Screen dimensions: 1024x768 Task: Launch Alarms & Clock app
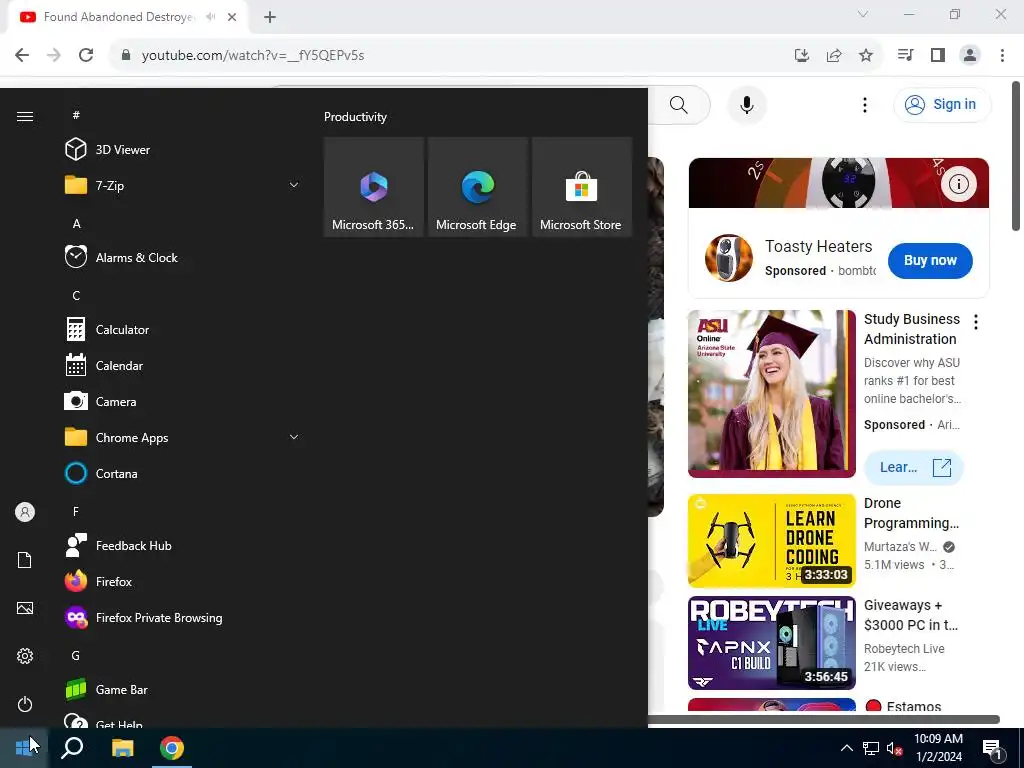(x=183, y=257)
